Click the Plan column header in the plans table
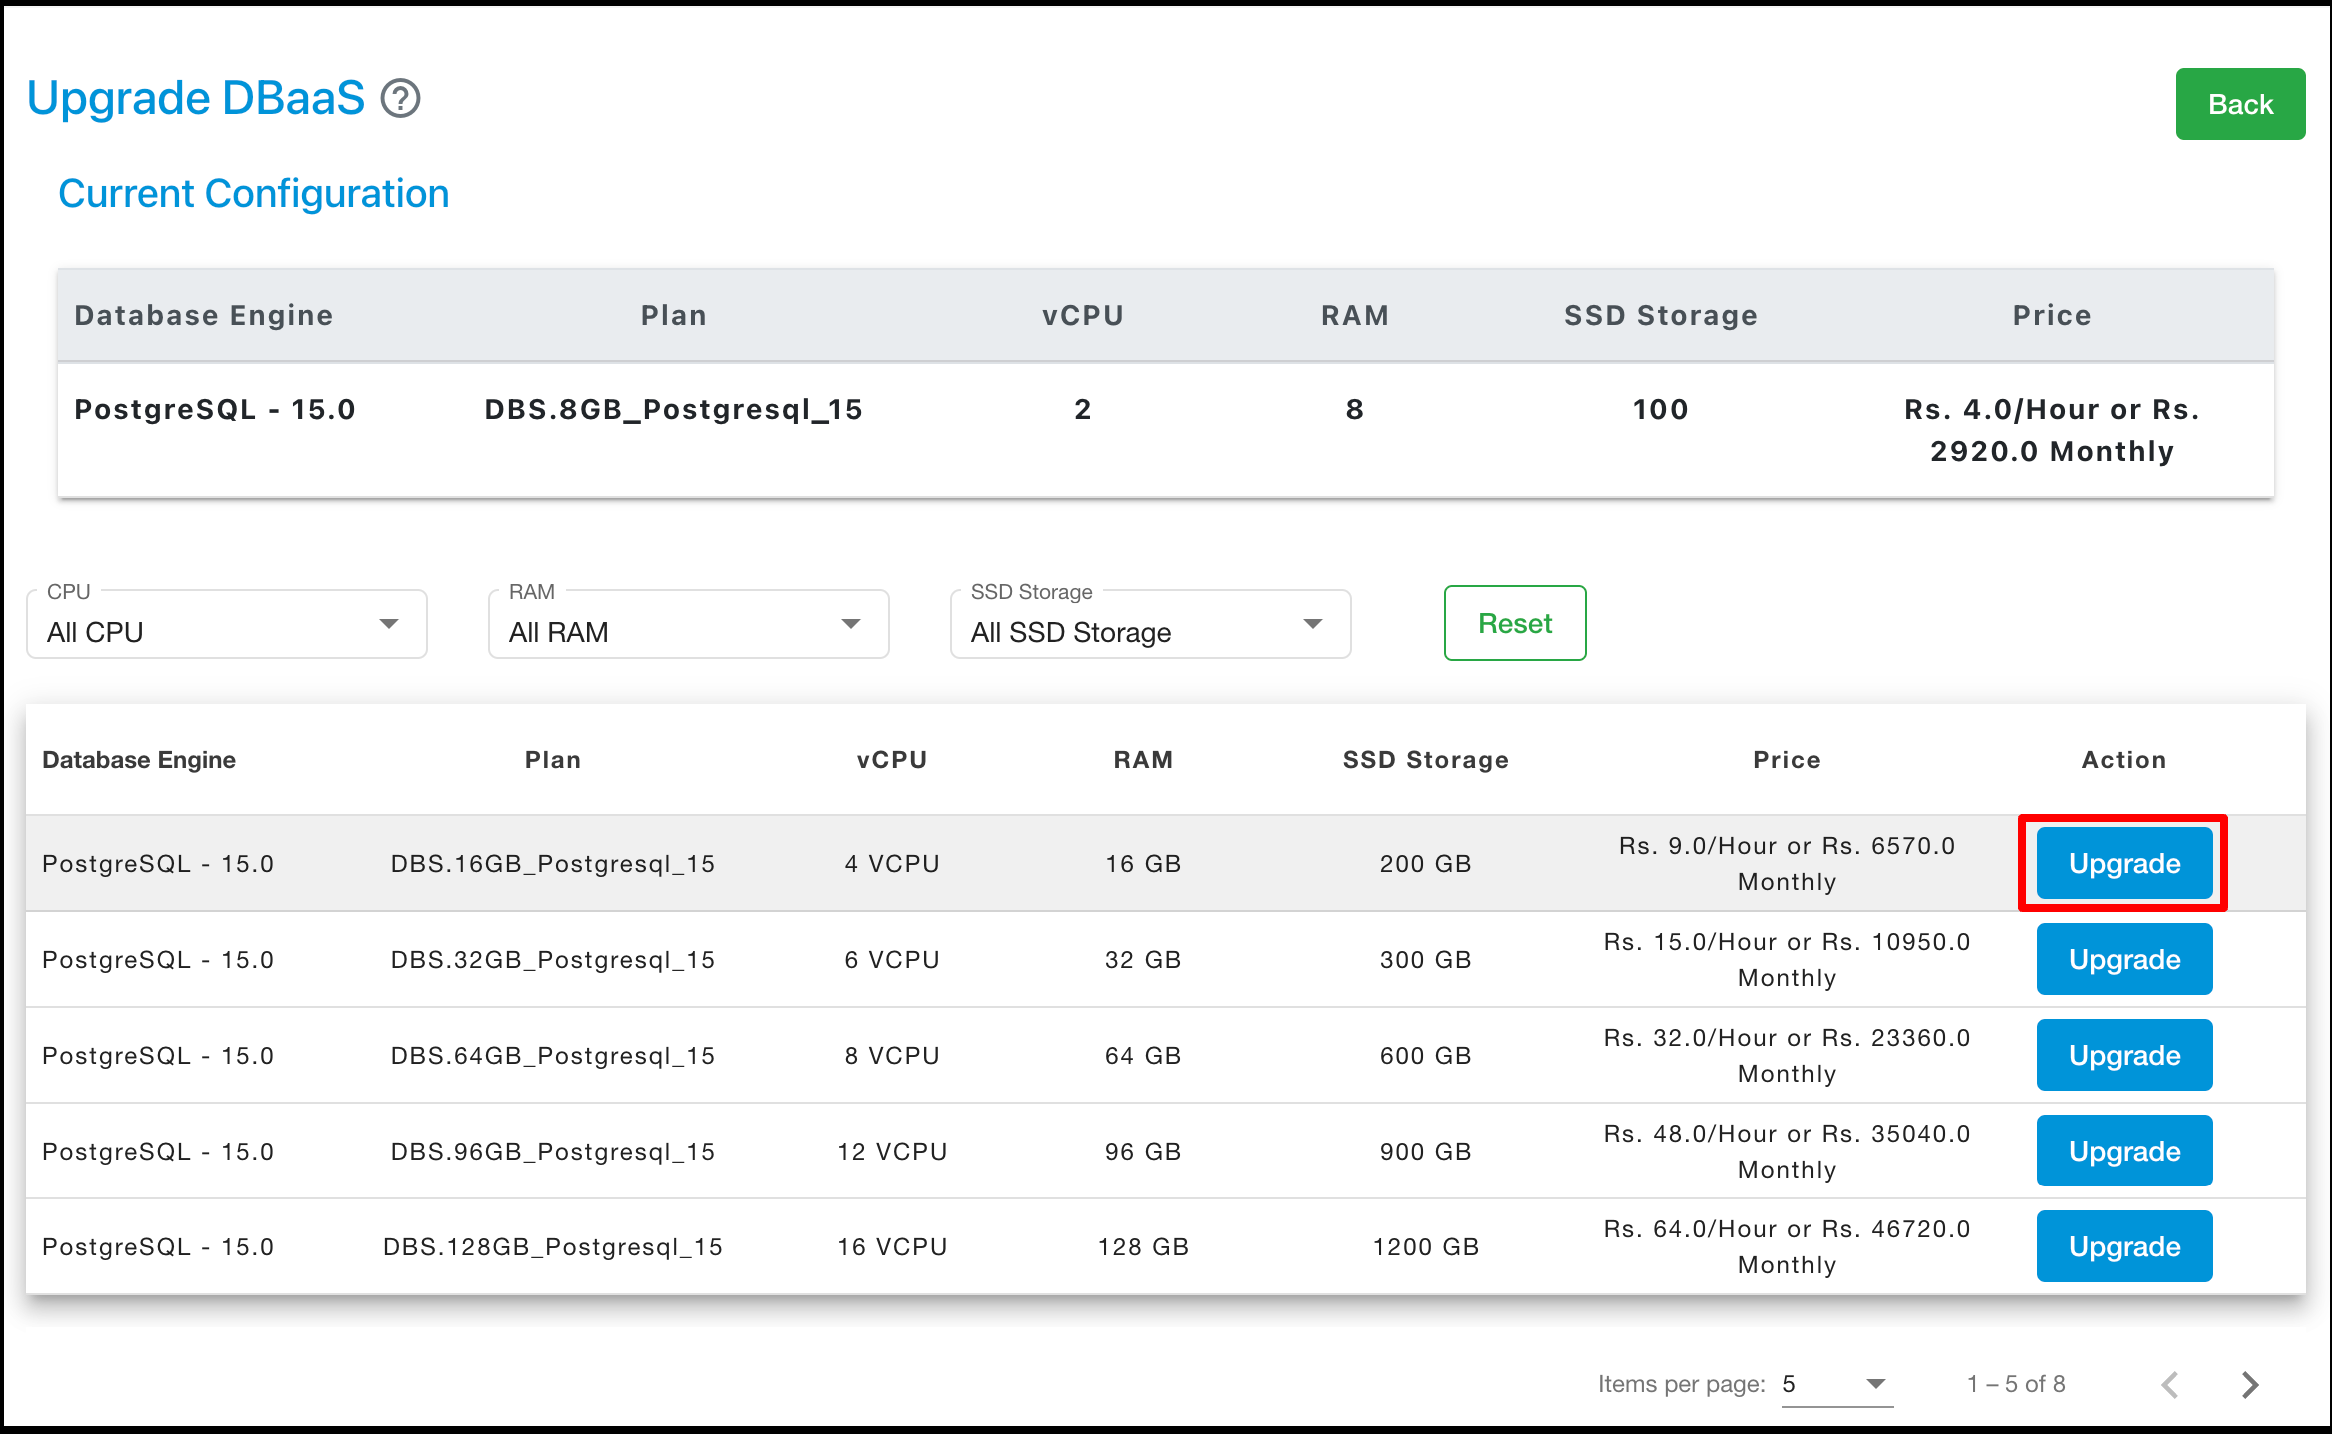This screenshot has height=1434, width=2332. click(x=553, y=760)
